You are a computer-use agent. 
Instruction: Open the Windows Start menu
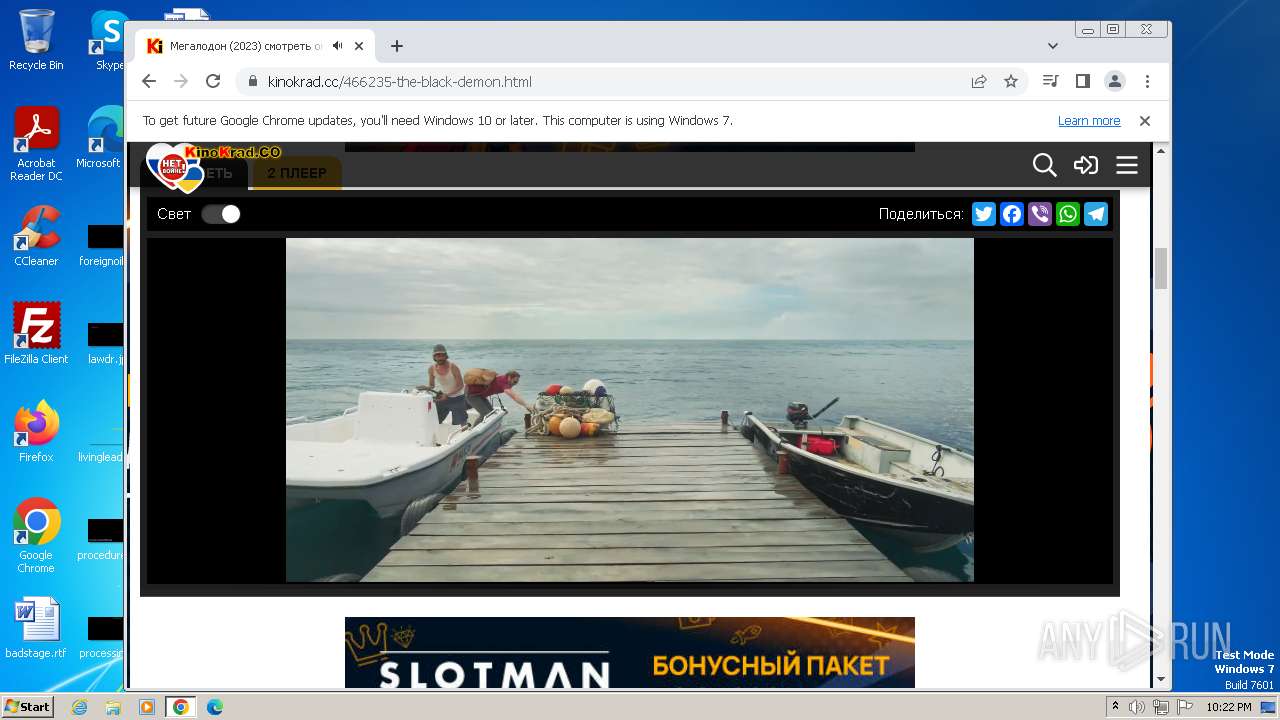click(x=27, y=706)
